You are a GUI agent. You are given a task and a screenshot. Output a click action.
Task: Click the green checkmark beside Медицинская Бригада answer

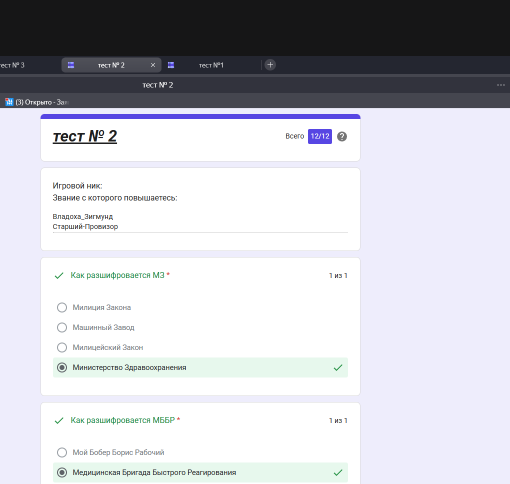pyautogui.click(x=338, y=473)
